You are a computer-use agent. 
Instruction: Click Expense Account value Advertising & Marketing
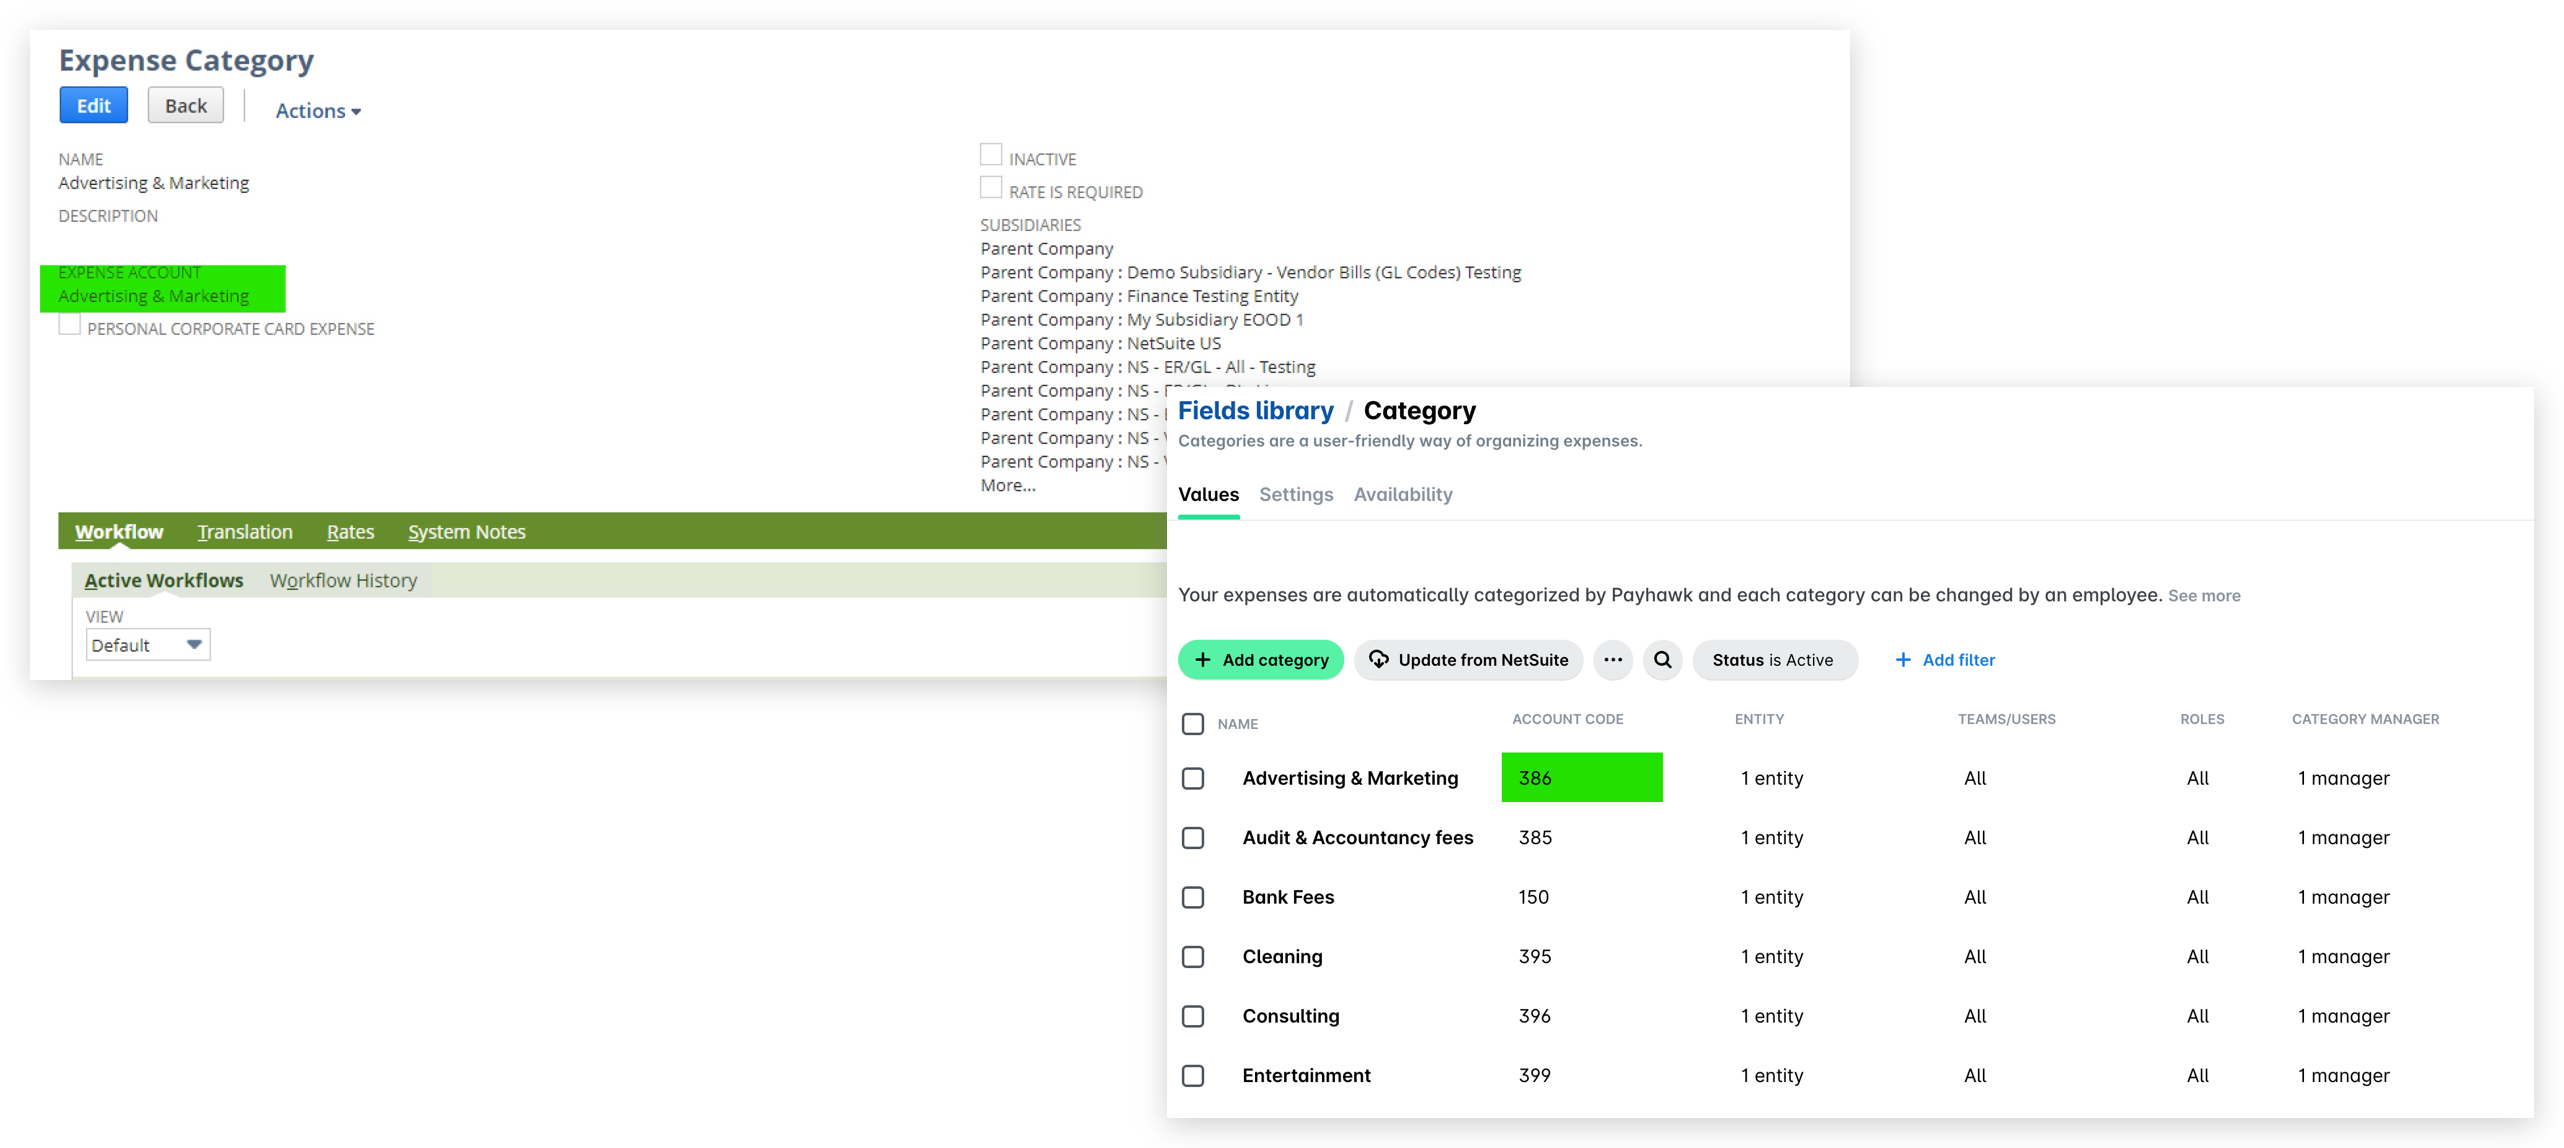pyautogui.click(x=153, y=297)
